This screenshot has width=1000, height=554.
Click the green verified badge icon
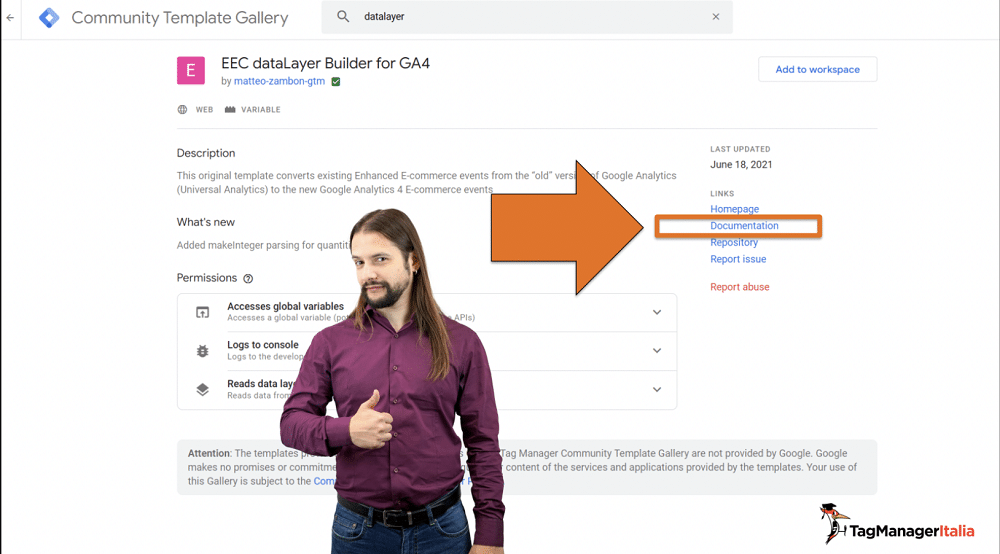336,82
